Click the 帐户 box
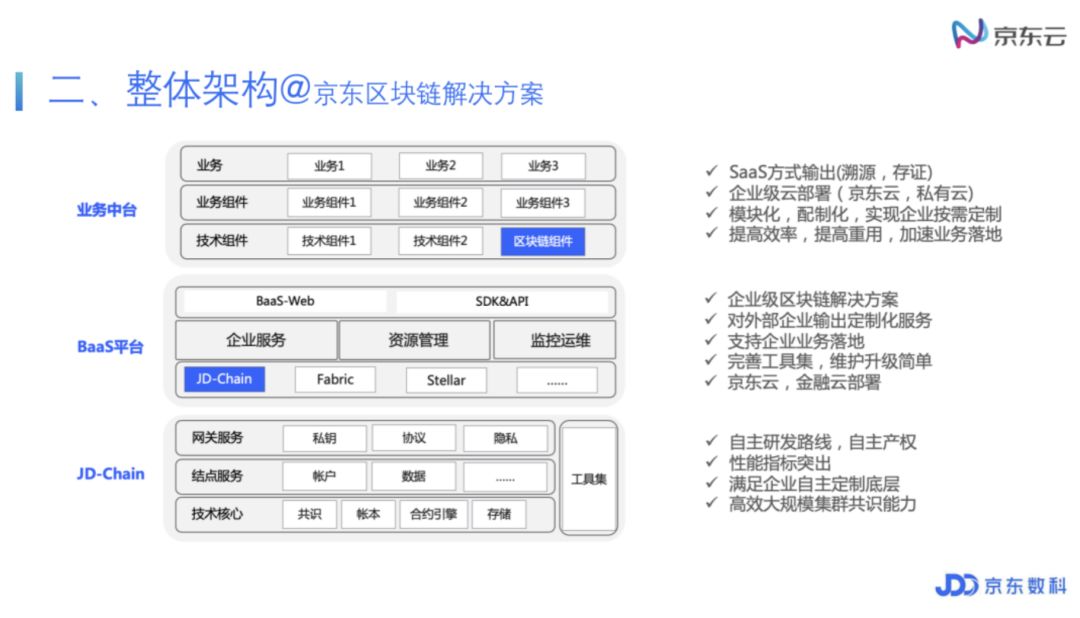 click(324, 476)
